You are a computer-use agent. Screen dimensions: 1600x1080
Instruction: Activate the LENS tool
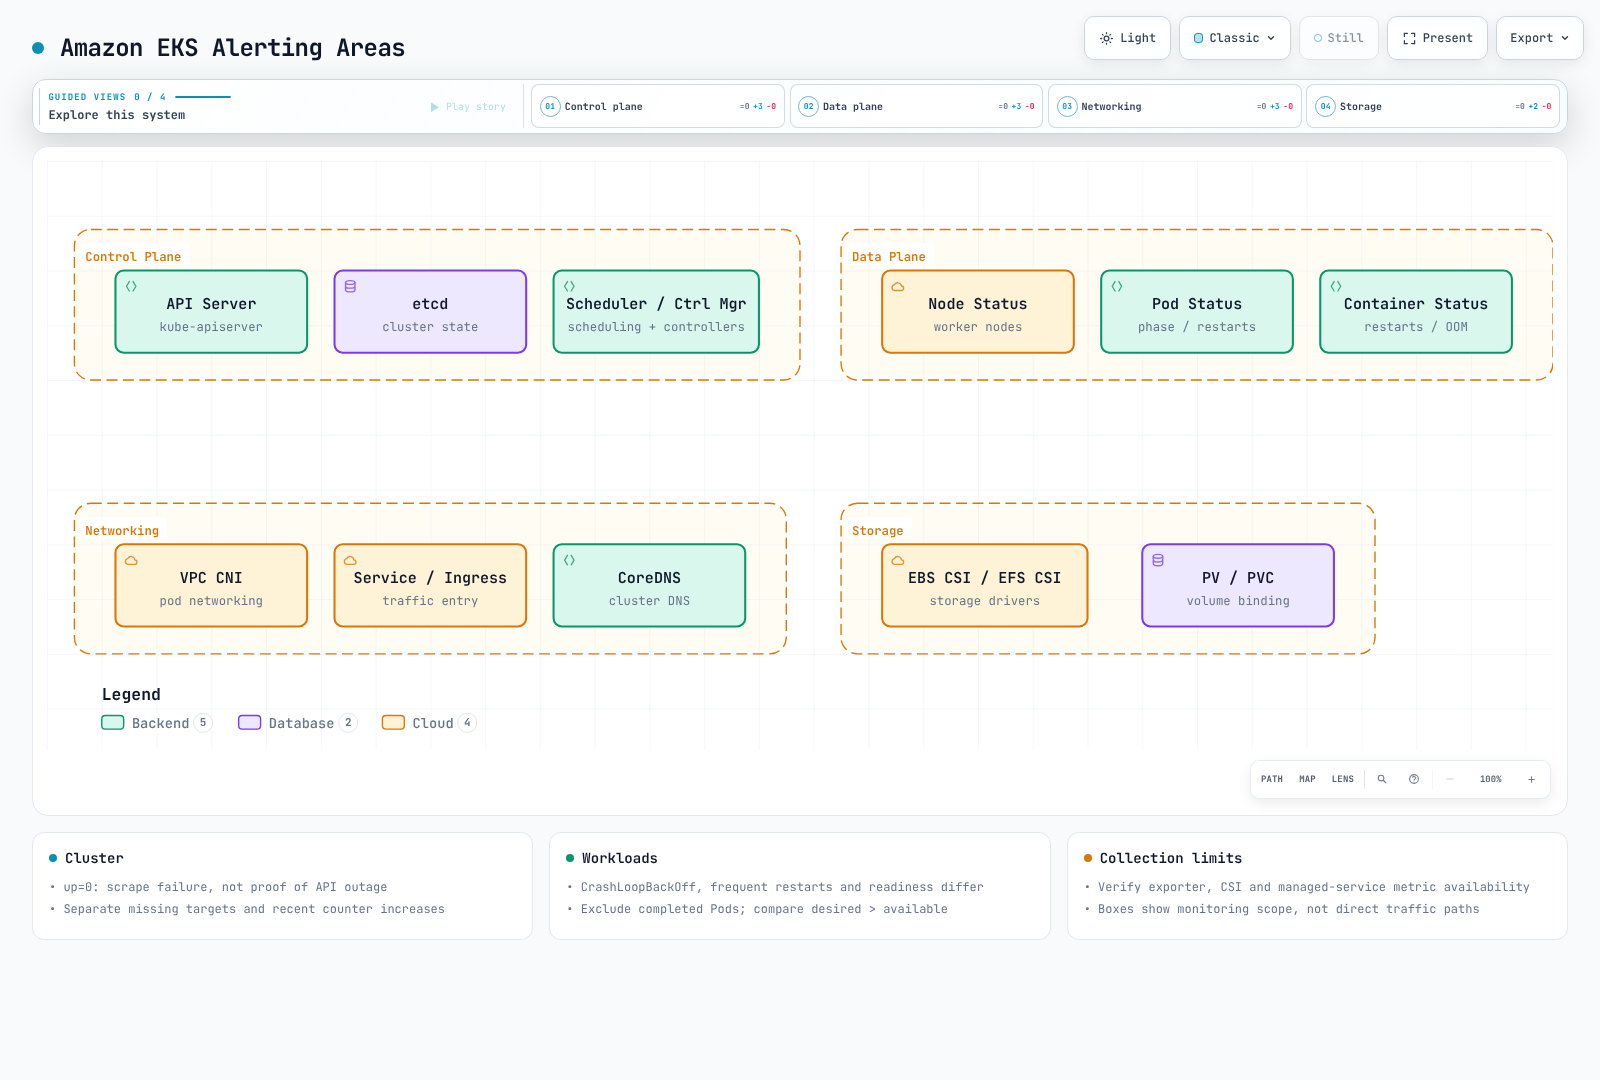pos(1343,779)
